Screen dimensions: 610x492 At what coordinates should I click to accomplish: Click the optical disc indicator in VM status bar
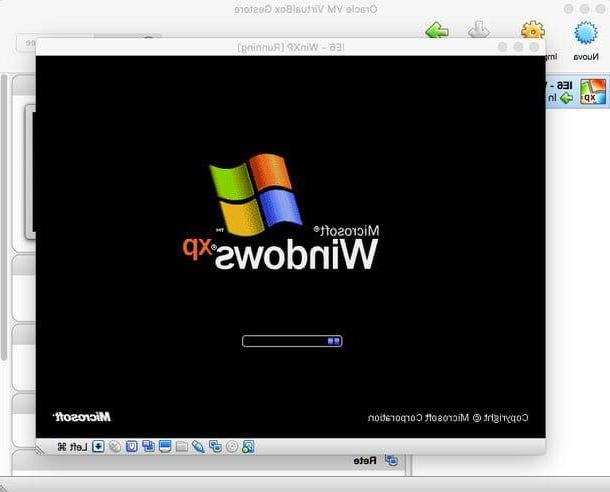click(x=232, y=446)
